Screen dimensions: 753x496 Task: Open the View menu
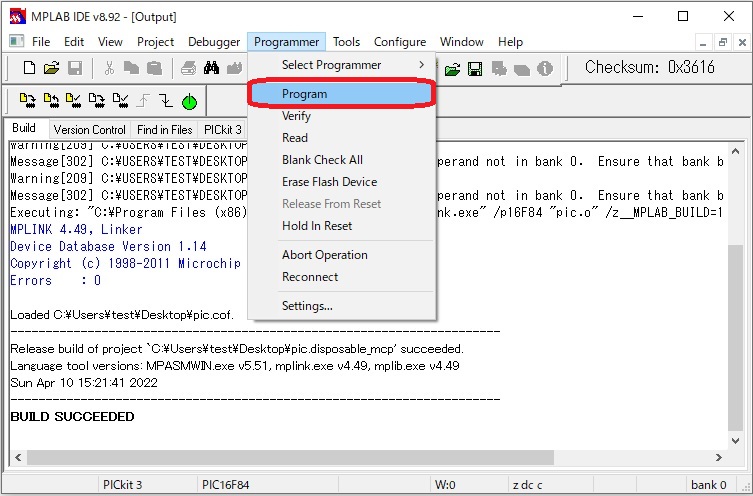[x=110, y=42]
